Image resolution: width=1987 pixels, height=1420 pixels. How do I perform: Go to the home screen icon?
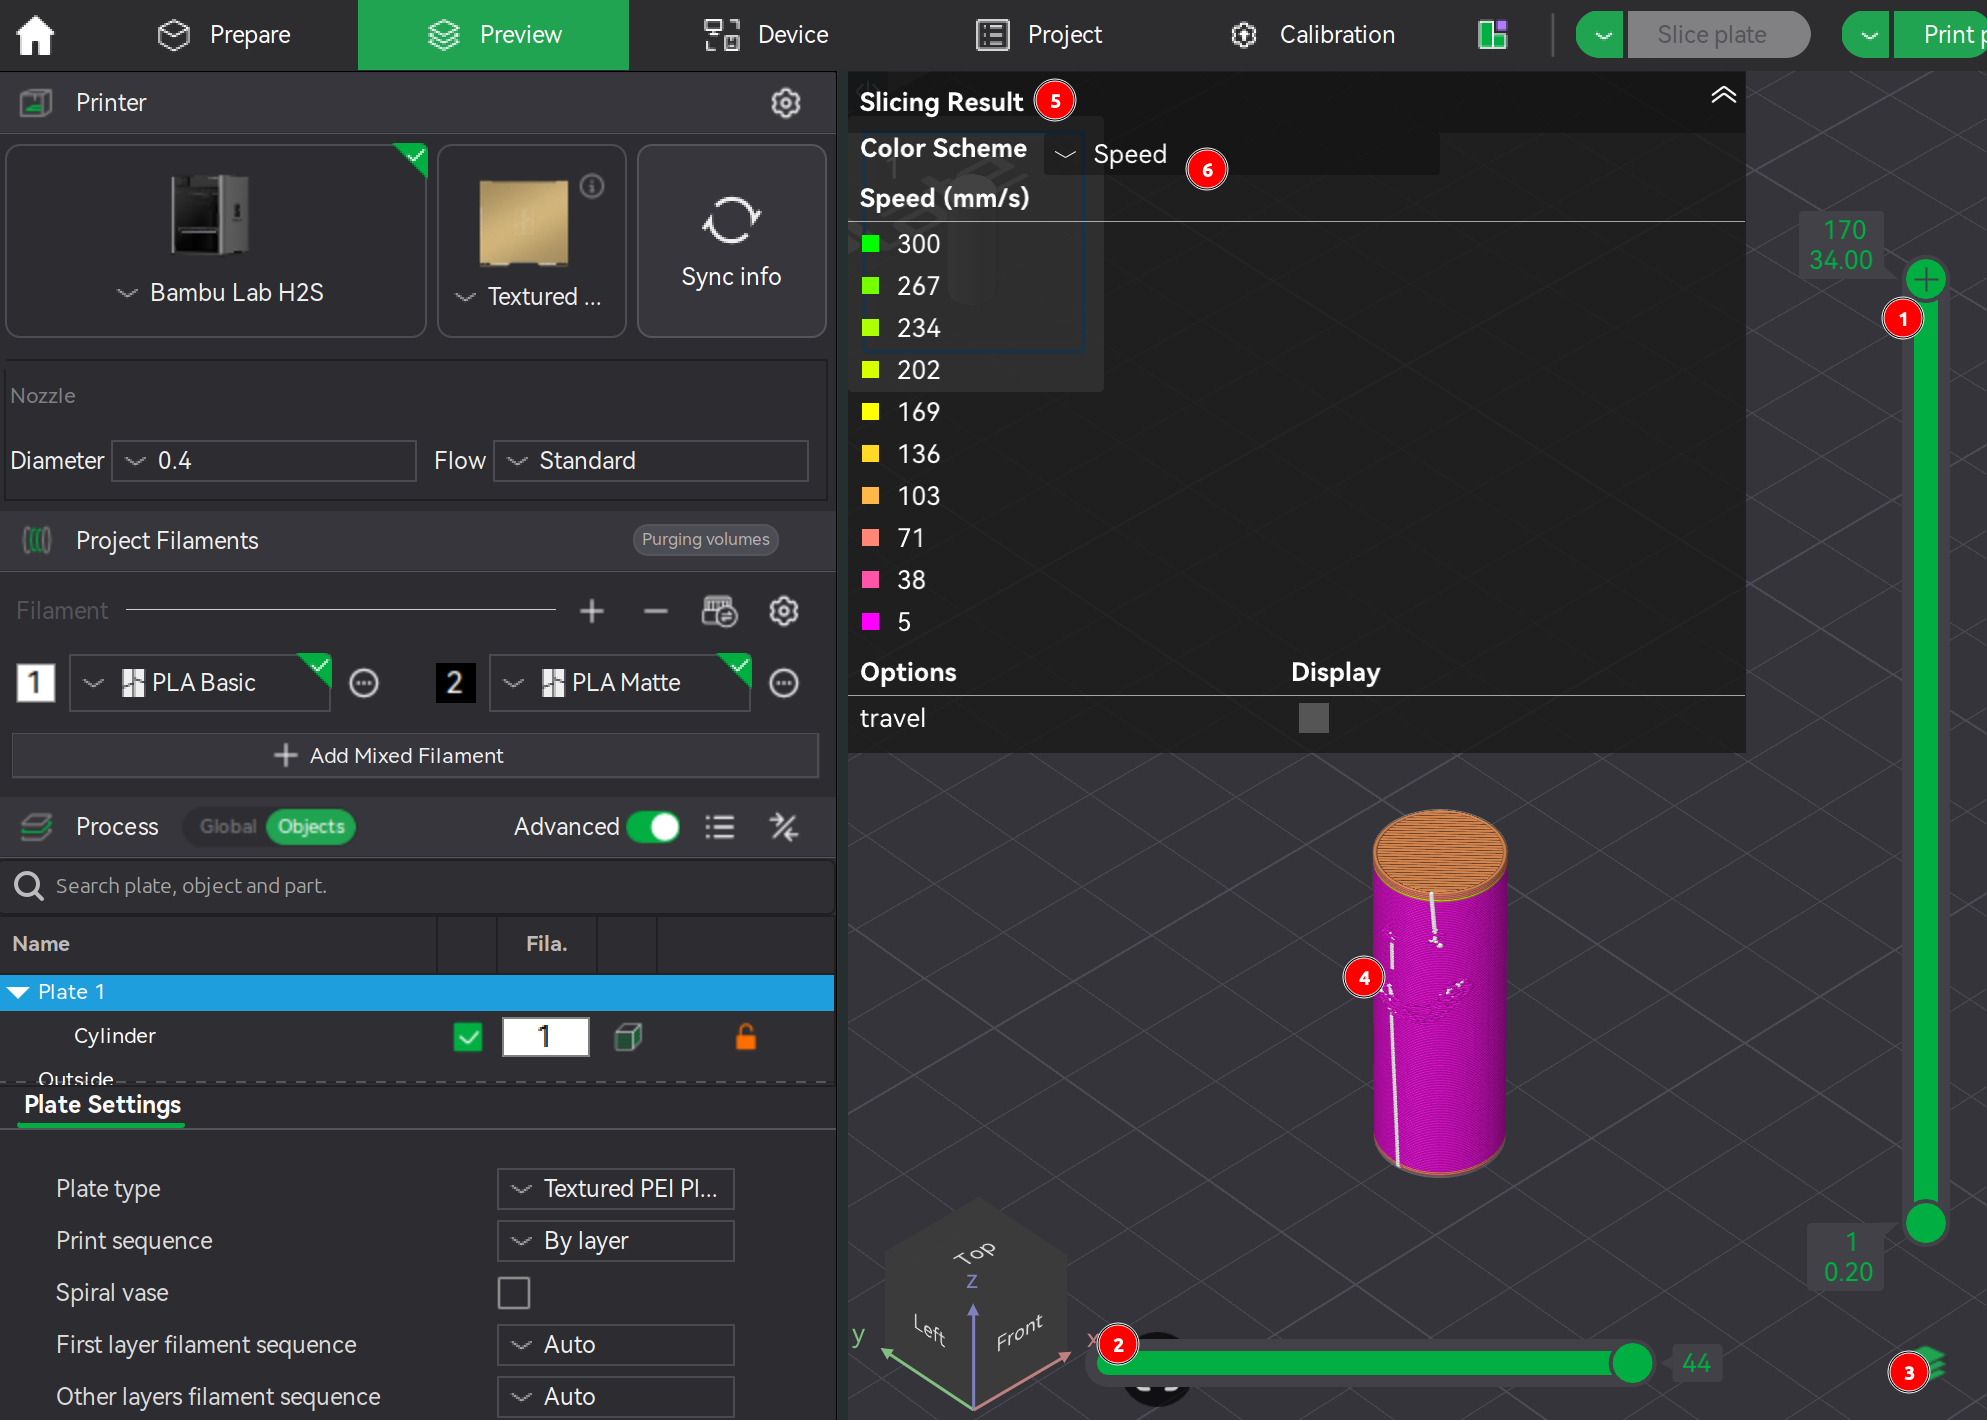(35, 35)
